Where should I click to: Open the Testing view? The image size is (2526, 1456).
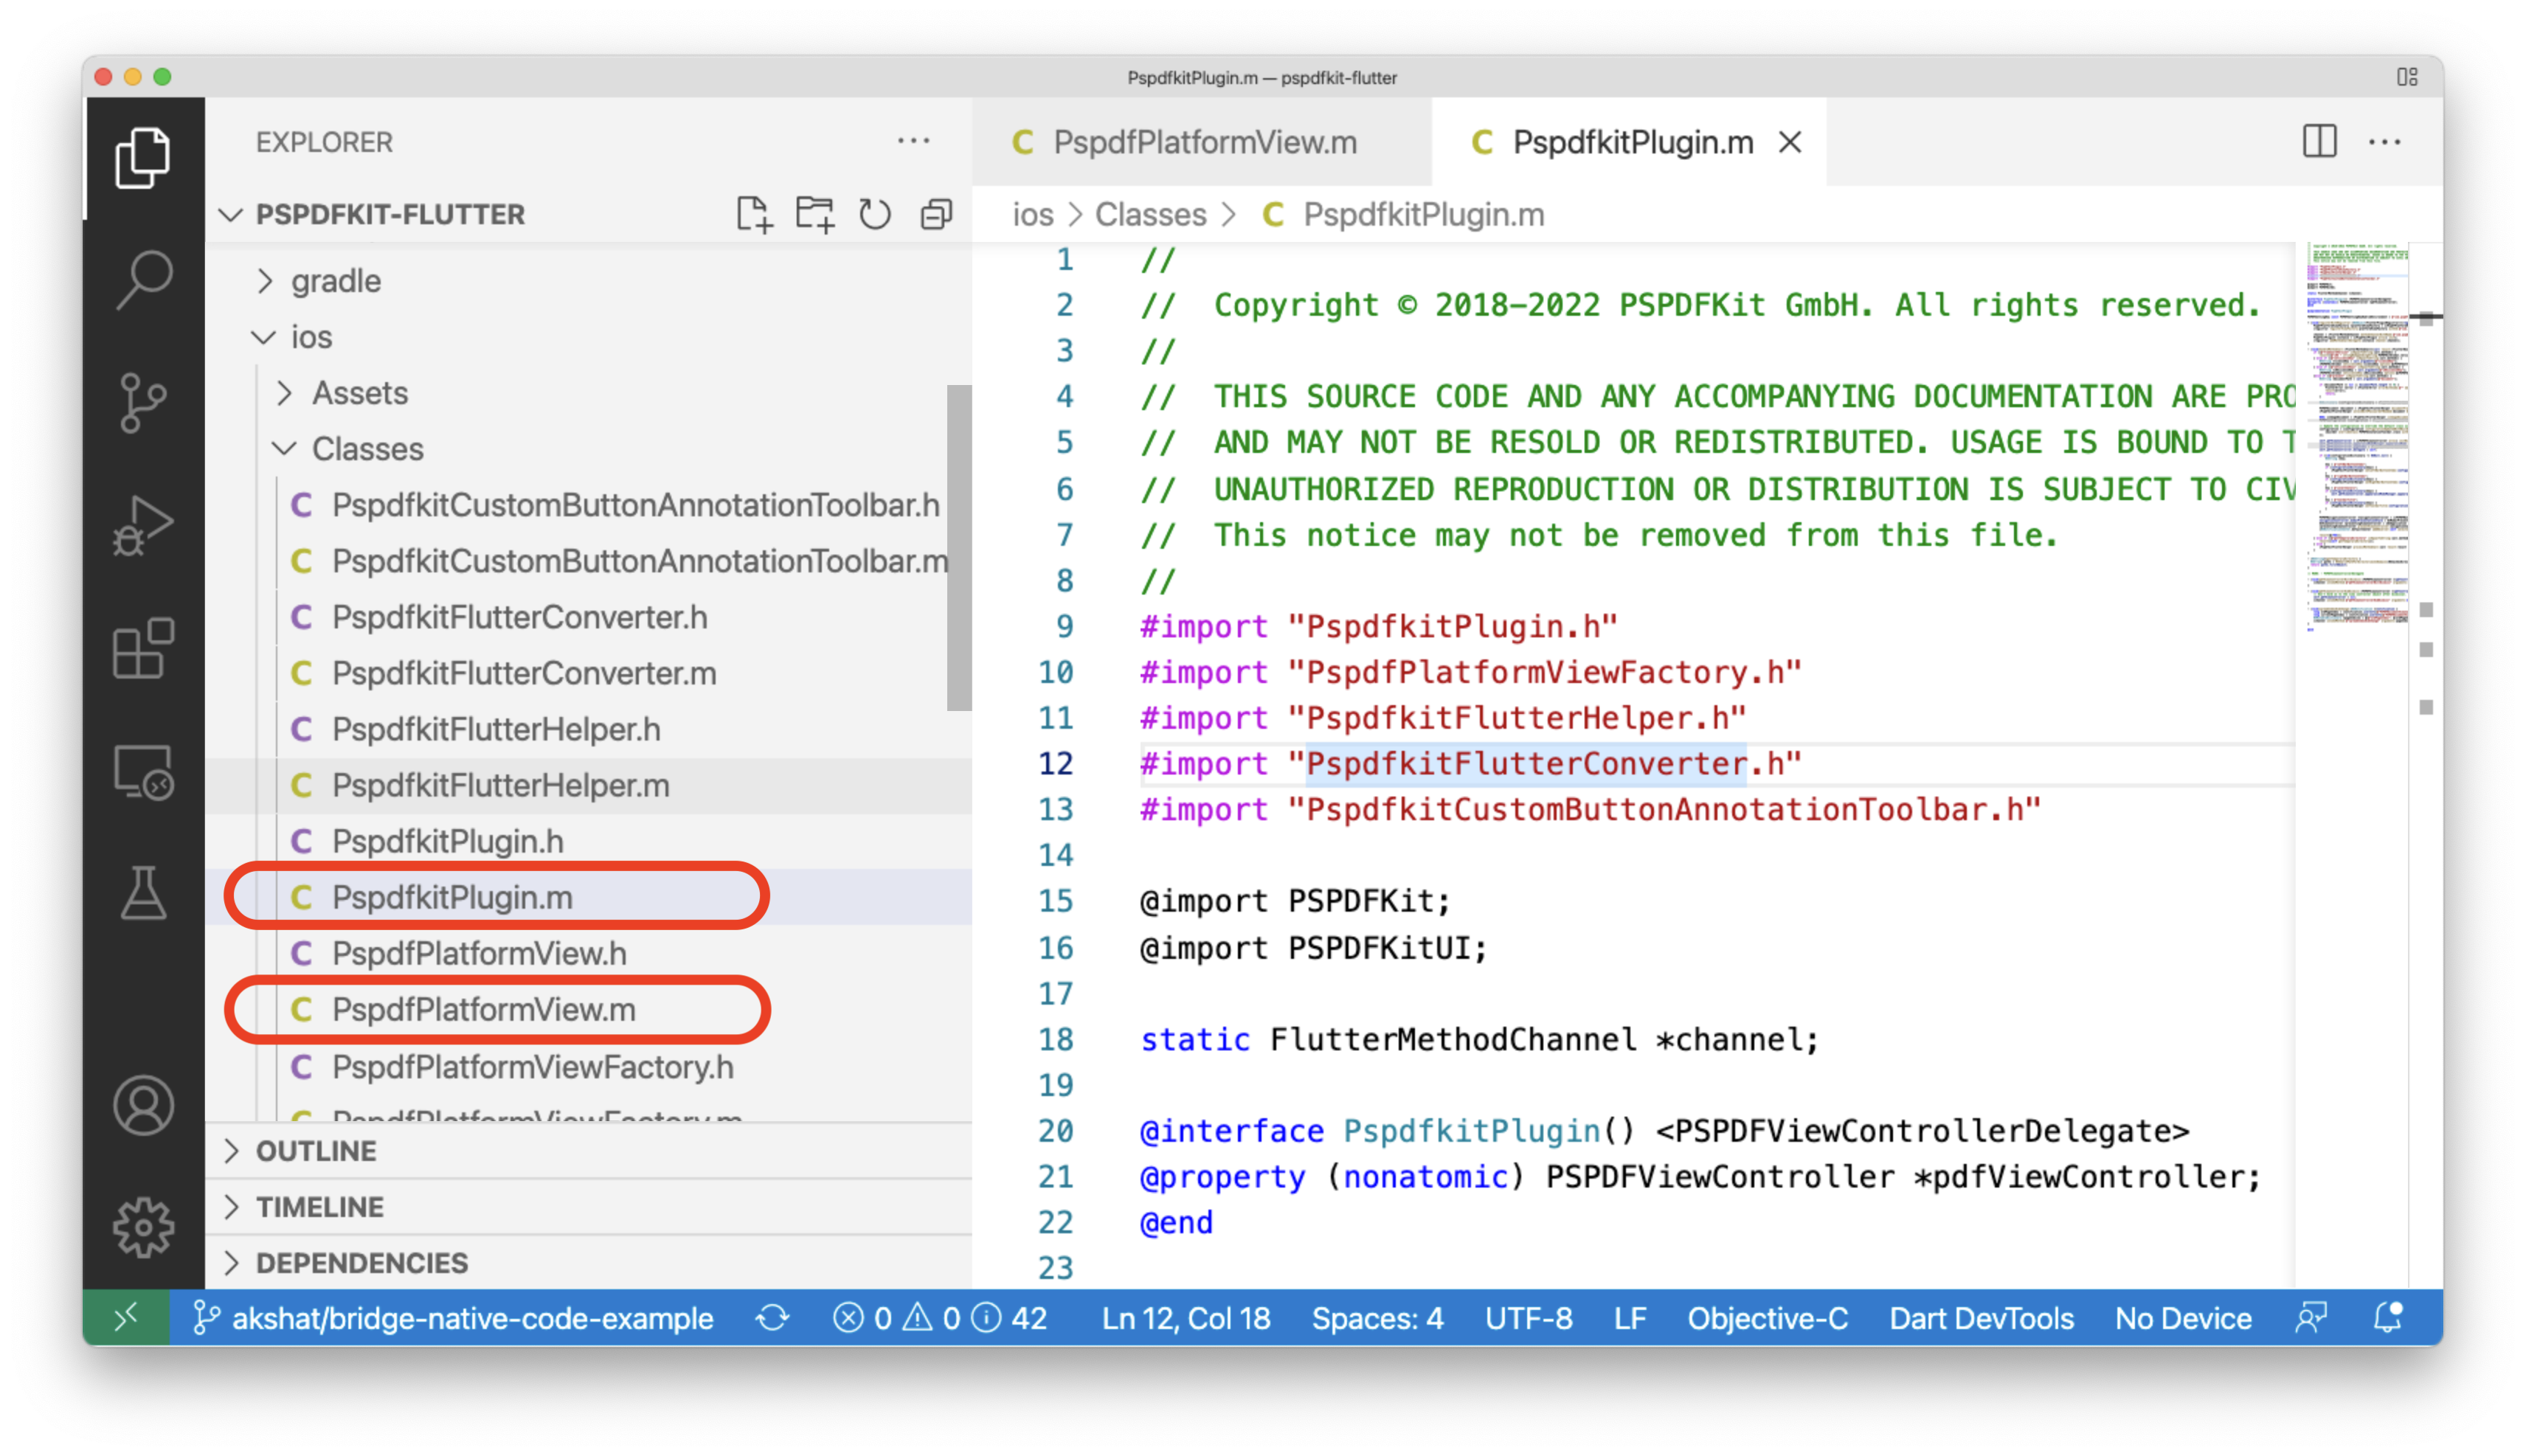[x=144, y=893]
